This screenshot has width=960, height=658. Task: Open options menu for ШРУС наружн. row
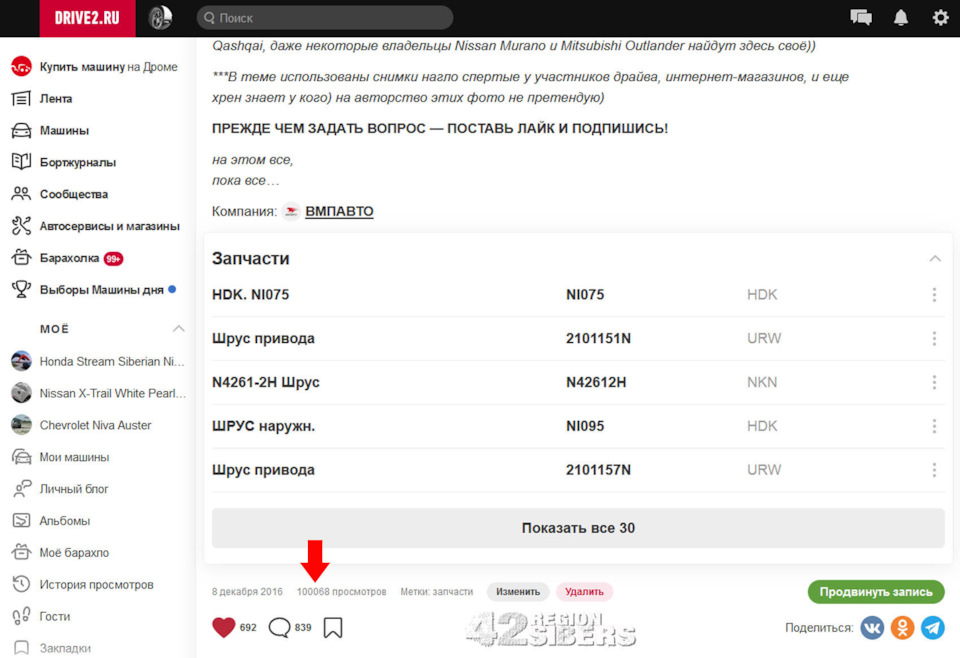coord(934,426)
